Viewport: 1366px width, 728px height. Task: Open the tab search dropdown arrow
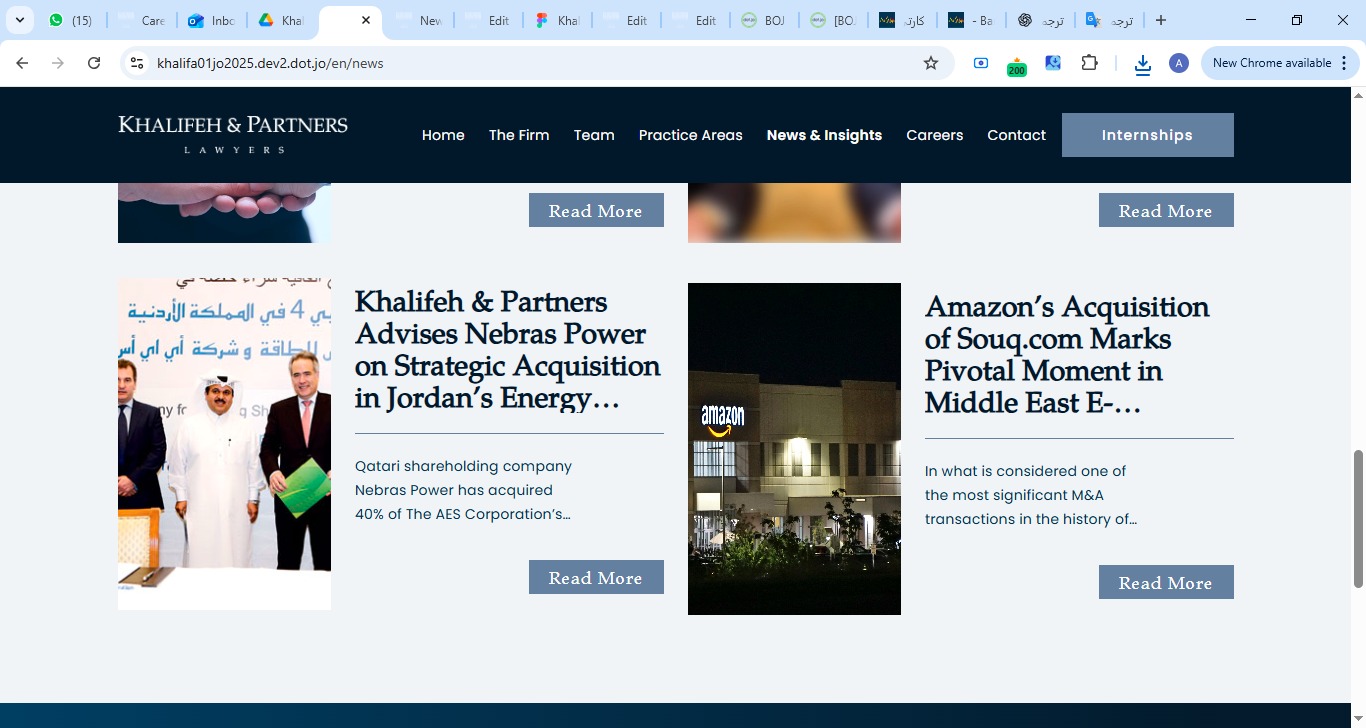tap(19, 20)
